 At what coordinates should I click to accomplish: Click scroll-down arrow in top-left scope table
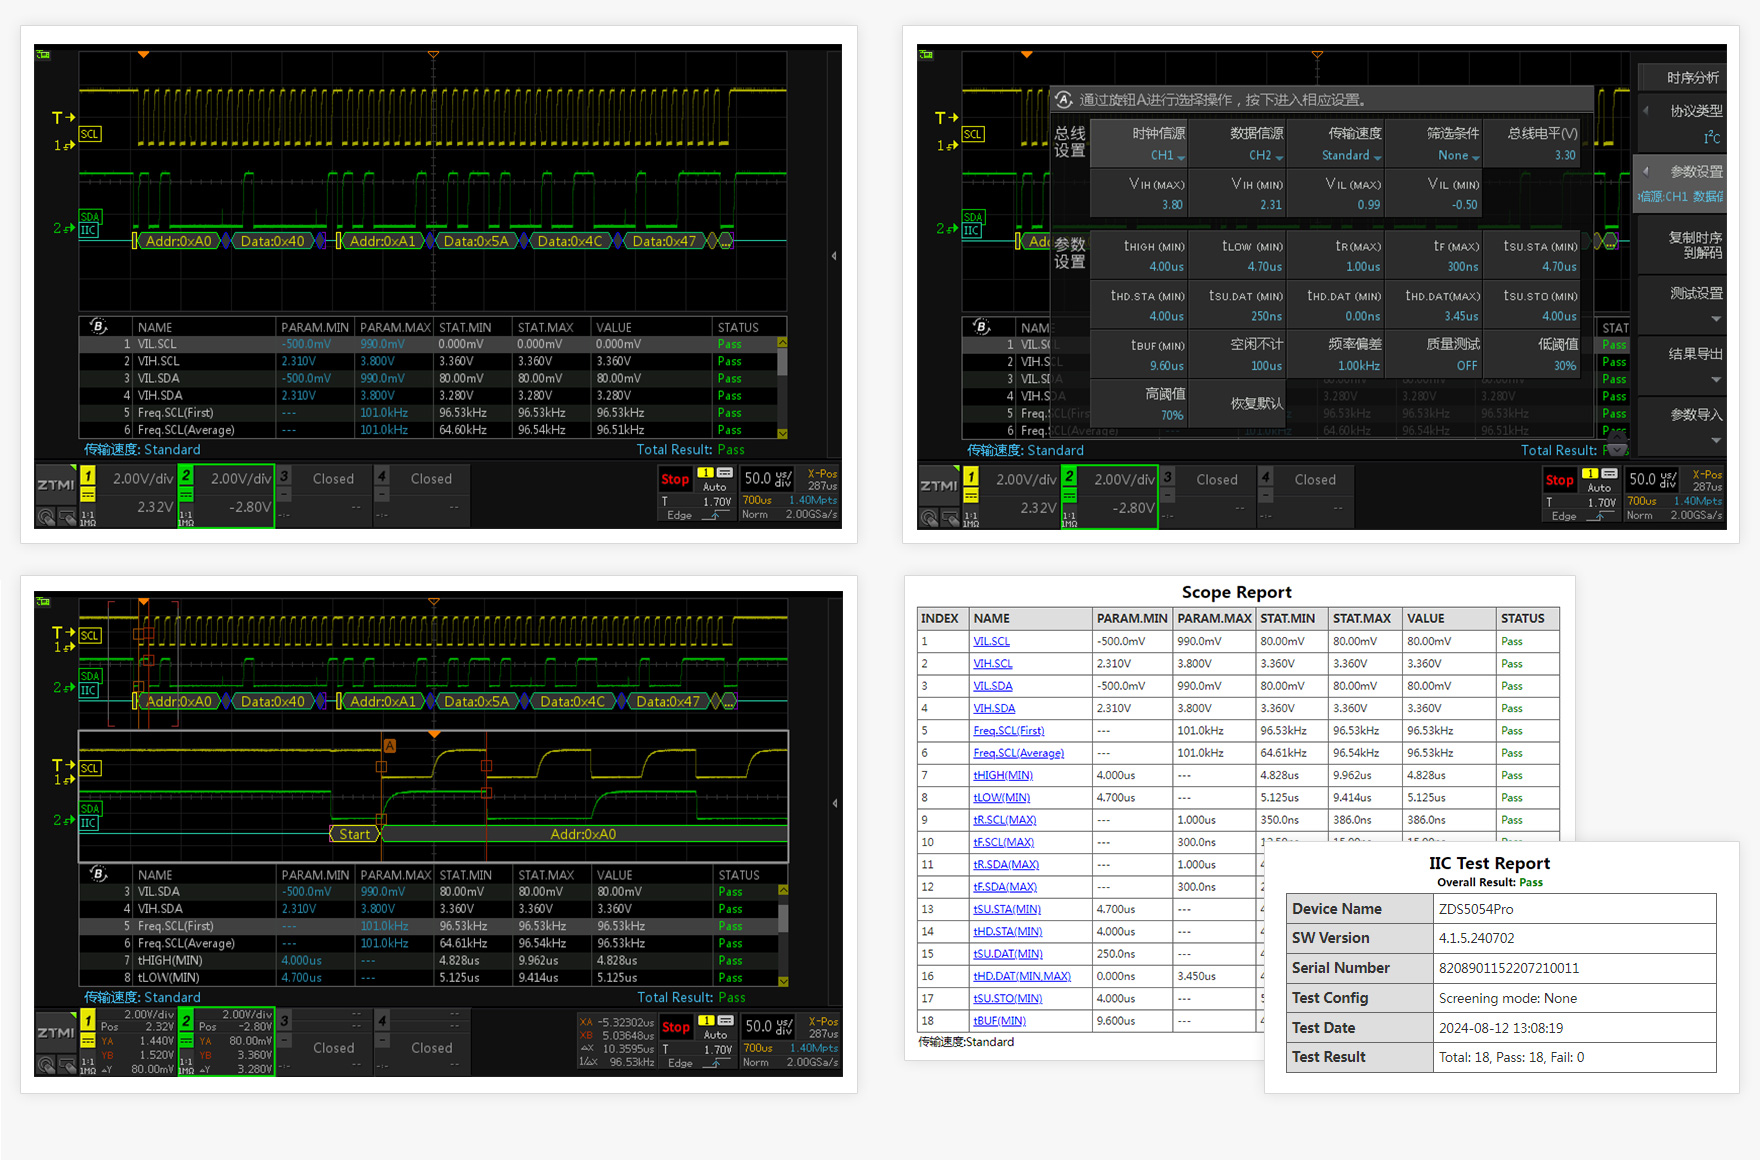[x=782, y=434]
